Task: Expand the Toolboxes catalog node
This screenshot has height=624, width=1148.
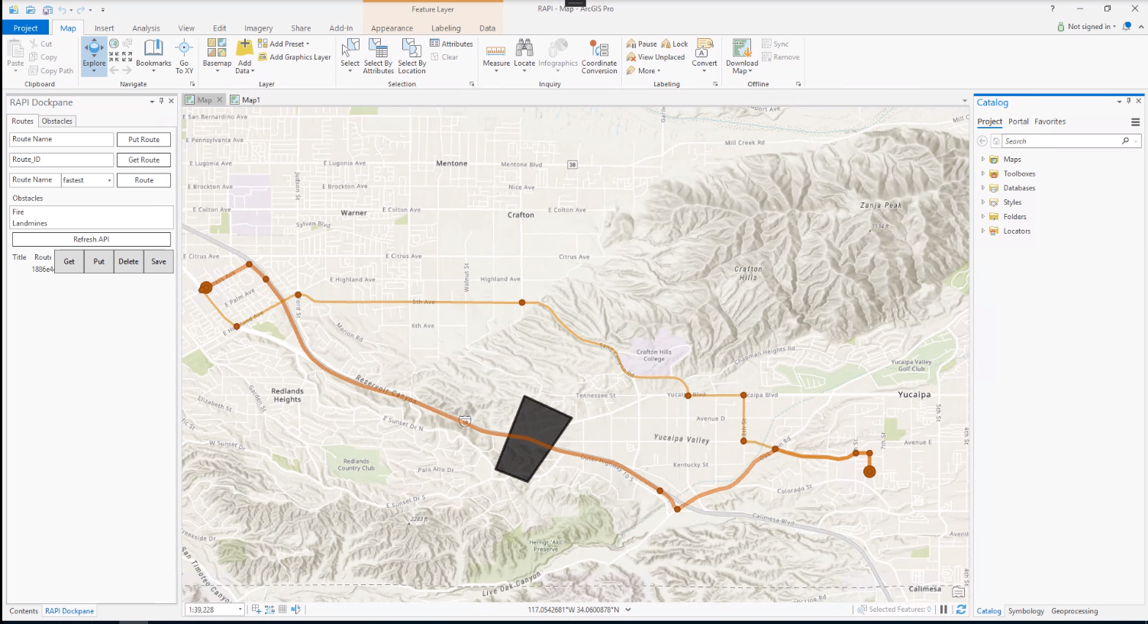Action: (983, 174)
